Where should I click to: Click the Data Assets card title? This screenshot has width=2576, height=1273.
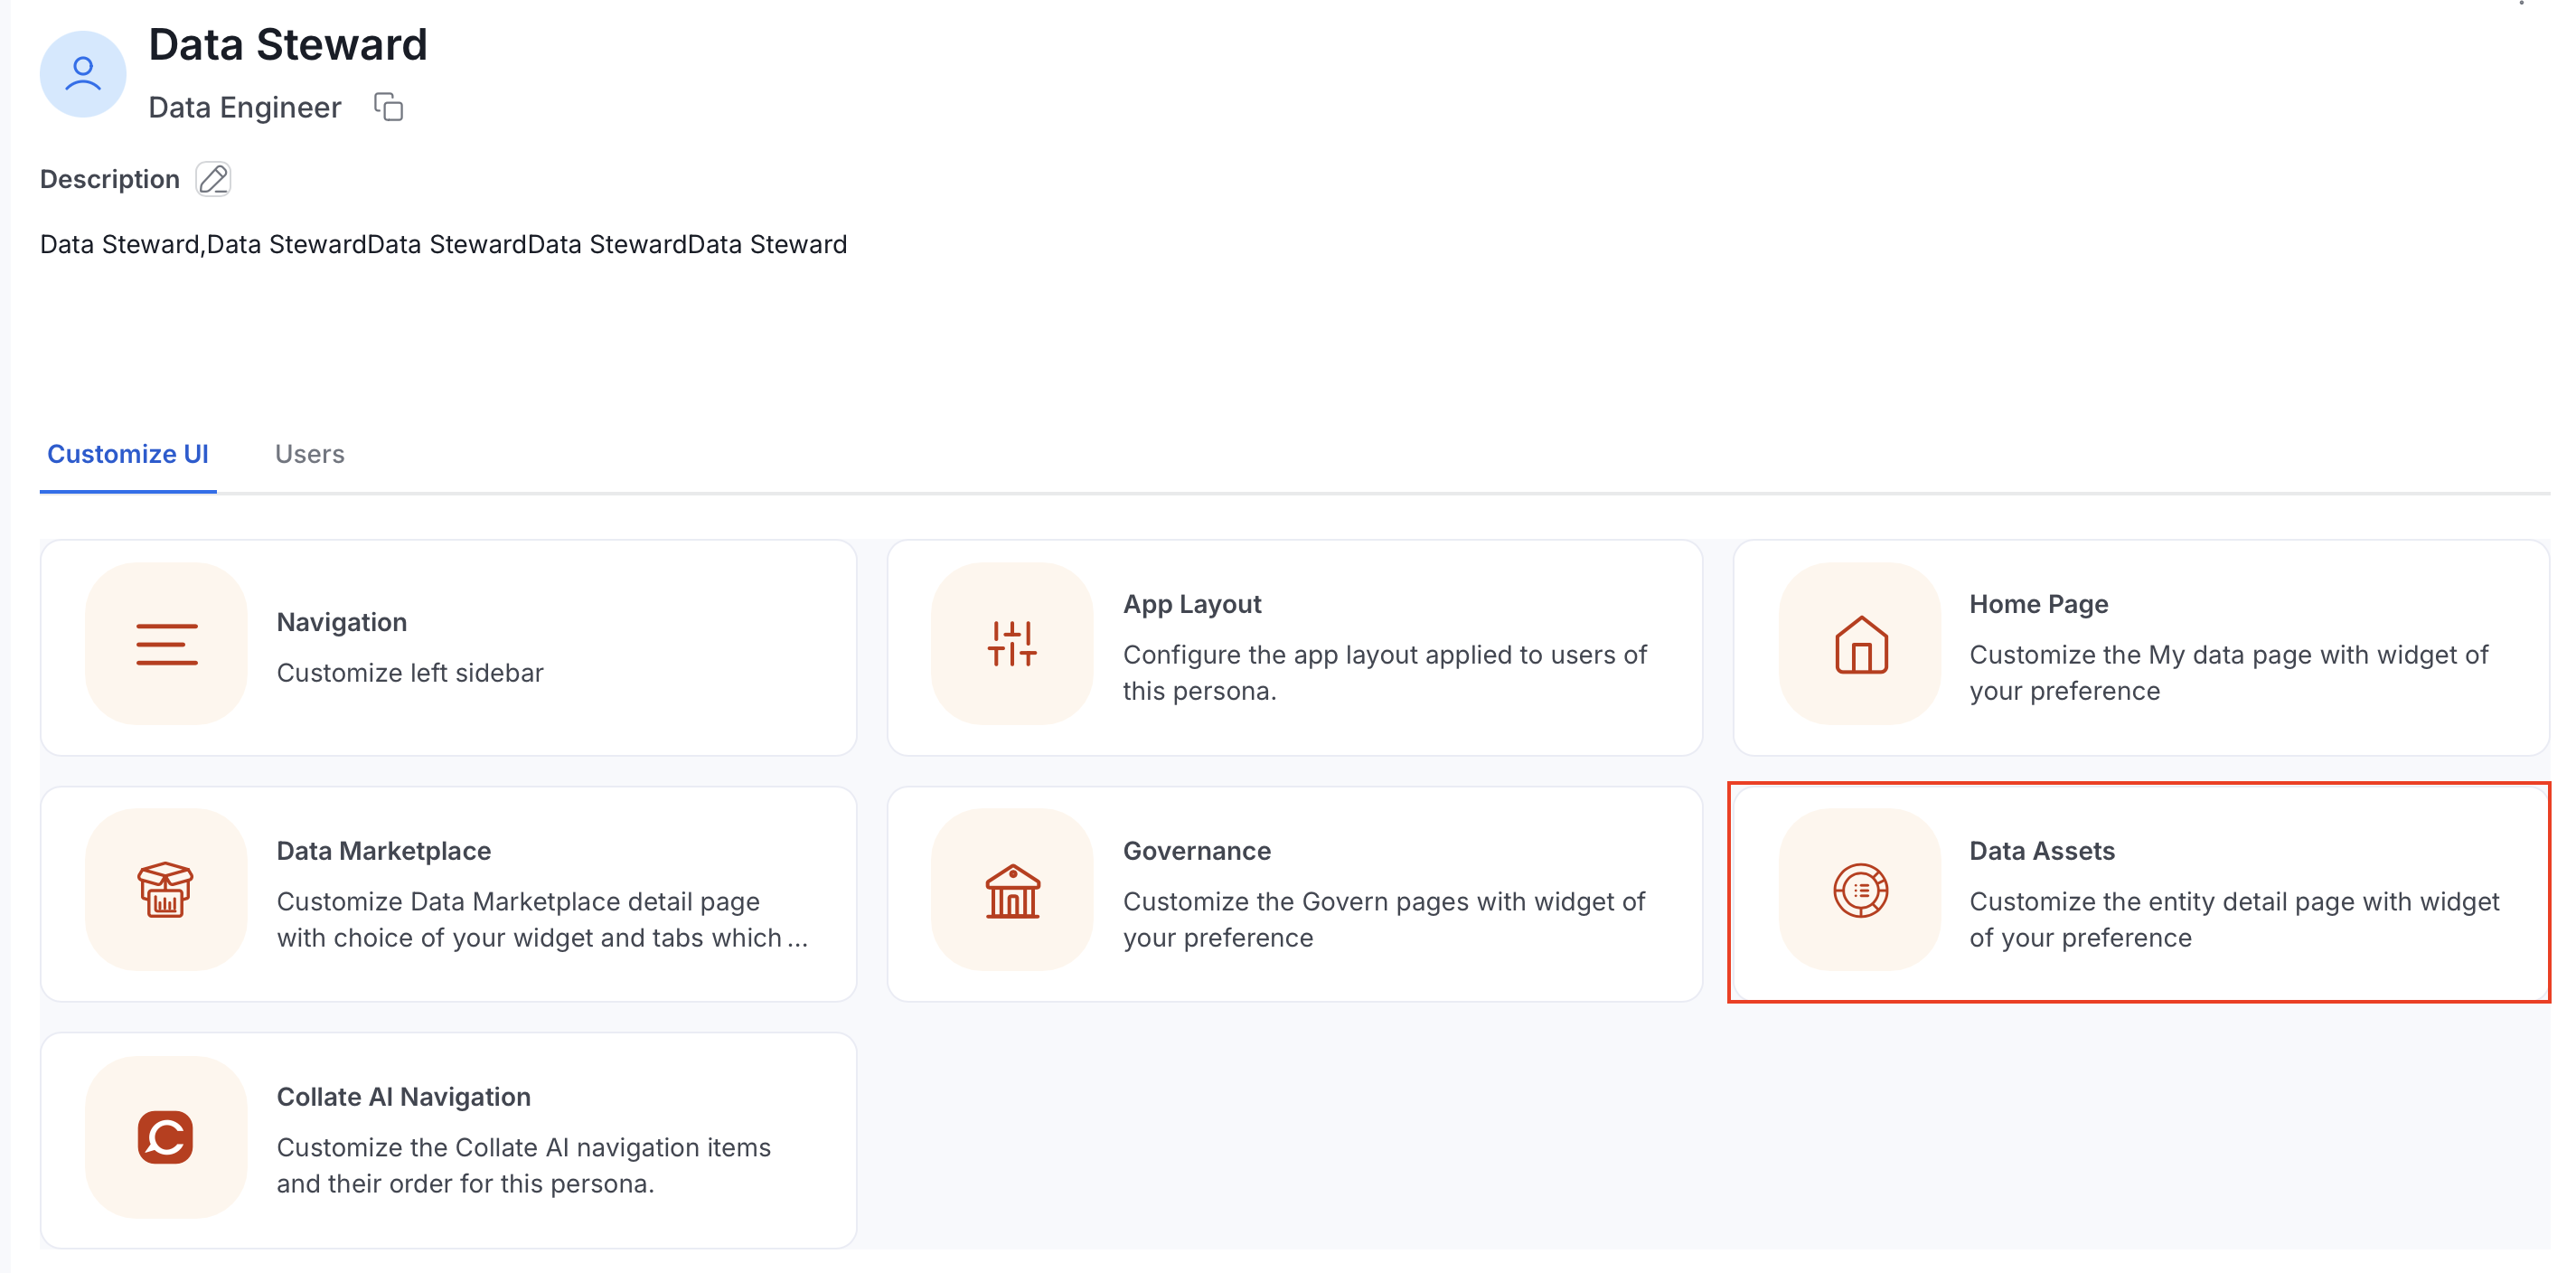click(x=2042, y=851)
